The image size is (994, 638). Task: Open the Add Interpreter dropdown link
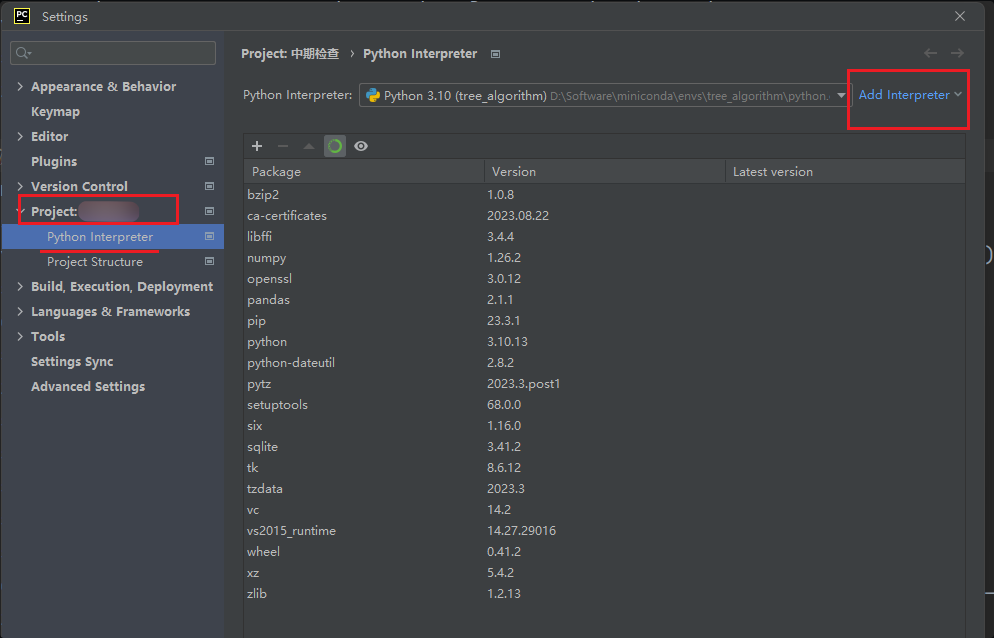pos(910,95)
